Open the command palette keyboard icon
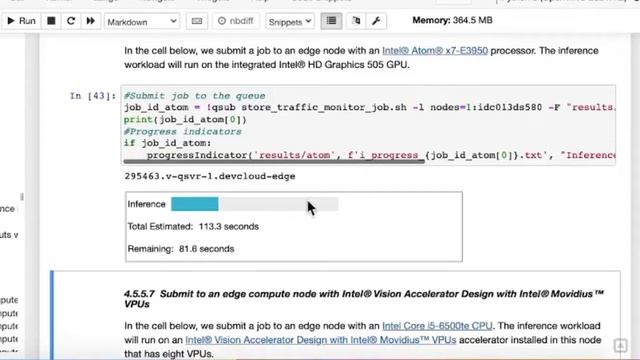Image resolution: width=640 pixels, height=360 pixels. [x=197, y=21]
